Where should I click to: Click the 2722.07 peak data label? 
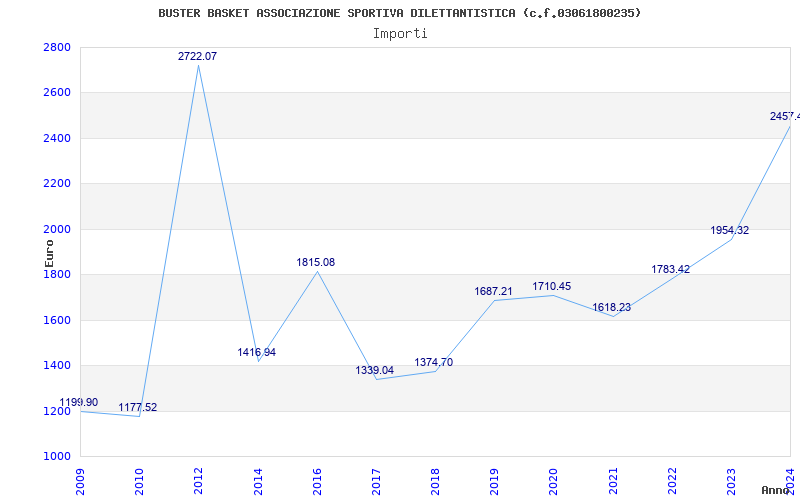point(197,57)
